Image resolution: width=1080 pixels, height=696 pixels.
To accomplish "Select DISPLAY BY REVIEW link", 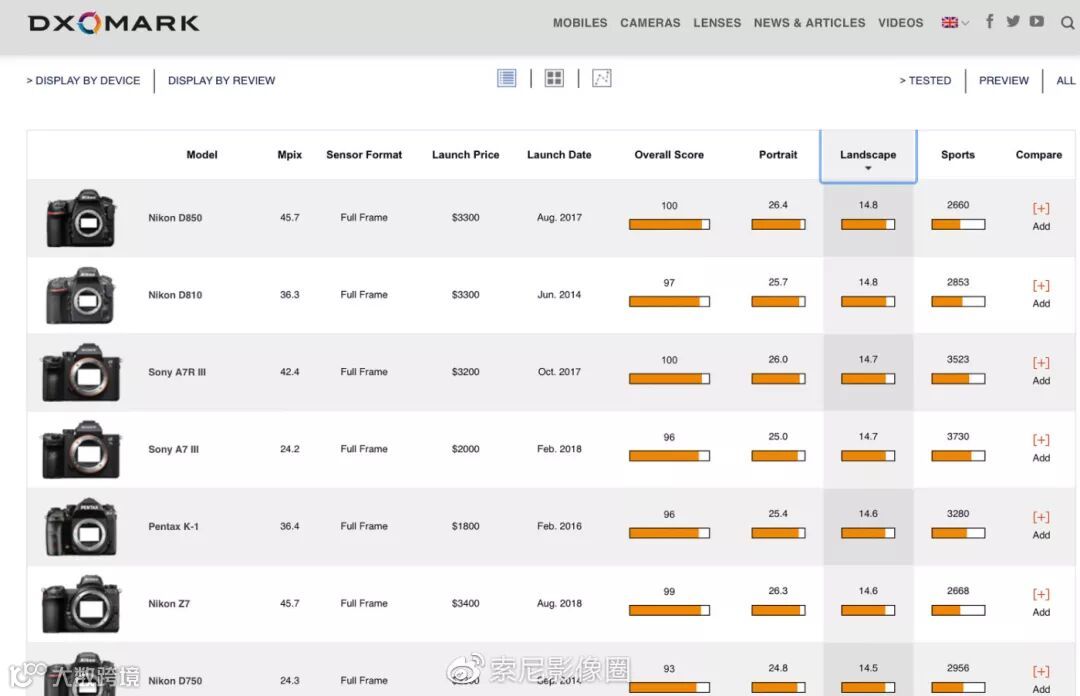I will [221, 81].
